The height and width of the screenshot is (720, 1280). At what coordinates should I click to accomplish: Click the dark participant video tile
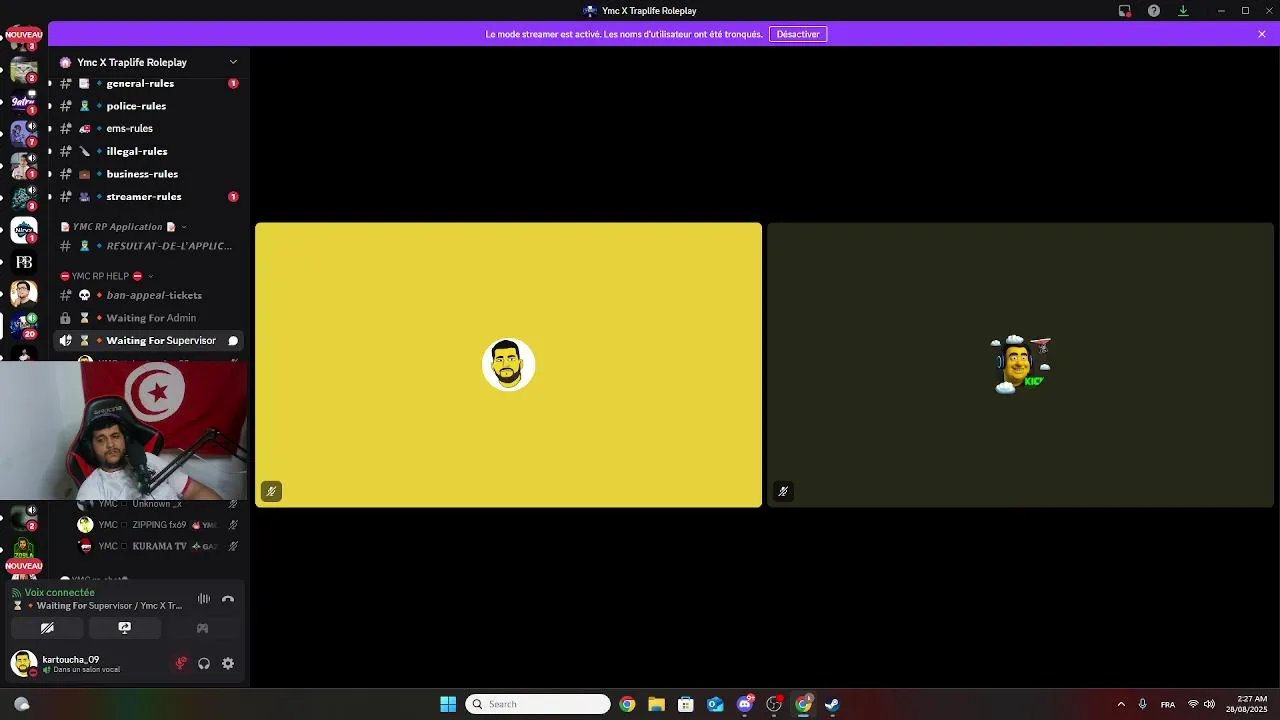coord(1020,365)
